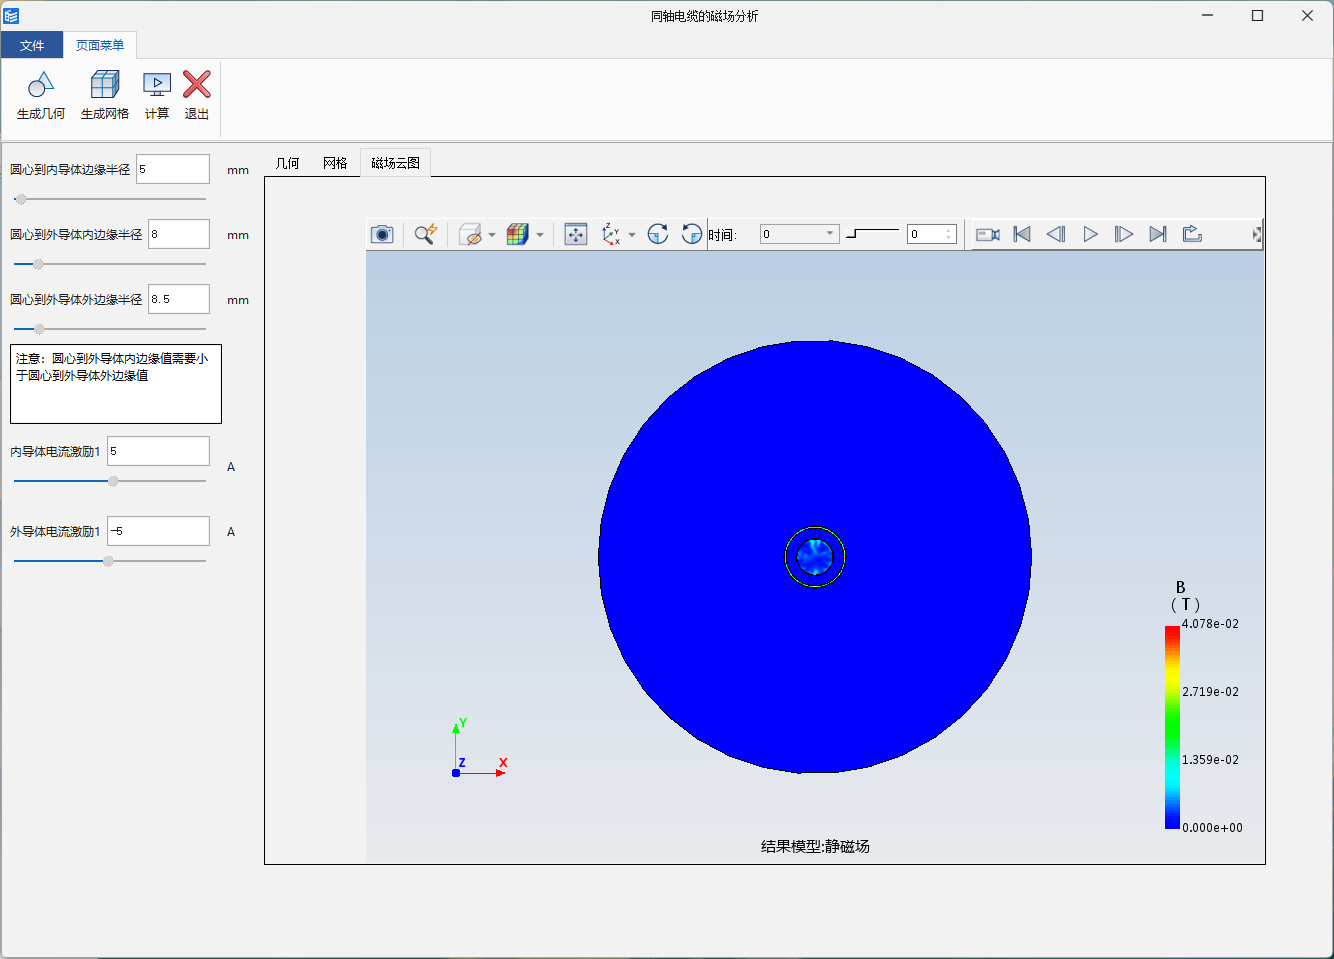Viewport: 1334px width, 959px height.
Task: Play the animation
Action: point(1091,234)
